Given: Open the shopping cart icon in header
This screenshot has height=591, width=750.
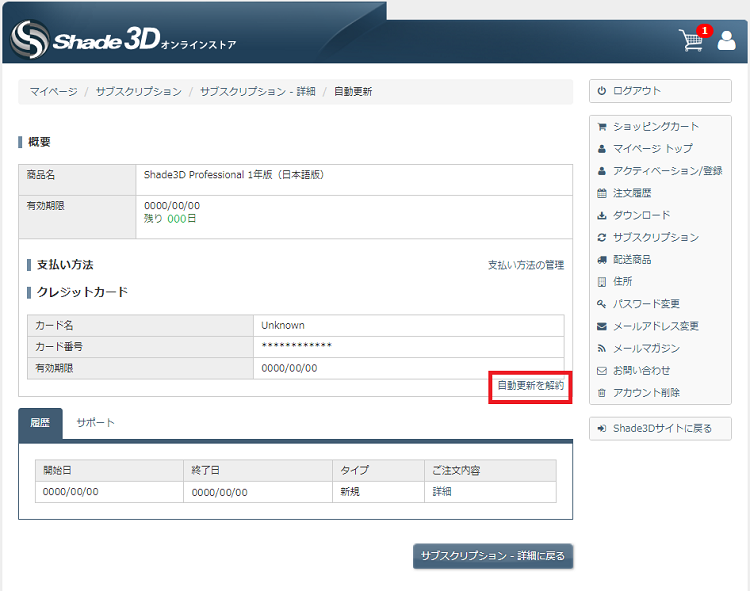Looking at the screenshot, I should coord(691,40).
